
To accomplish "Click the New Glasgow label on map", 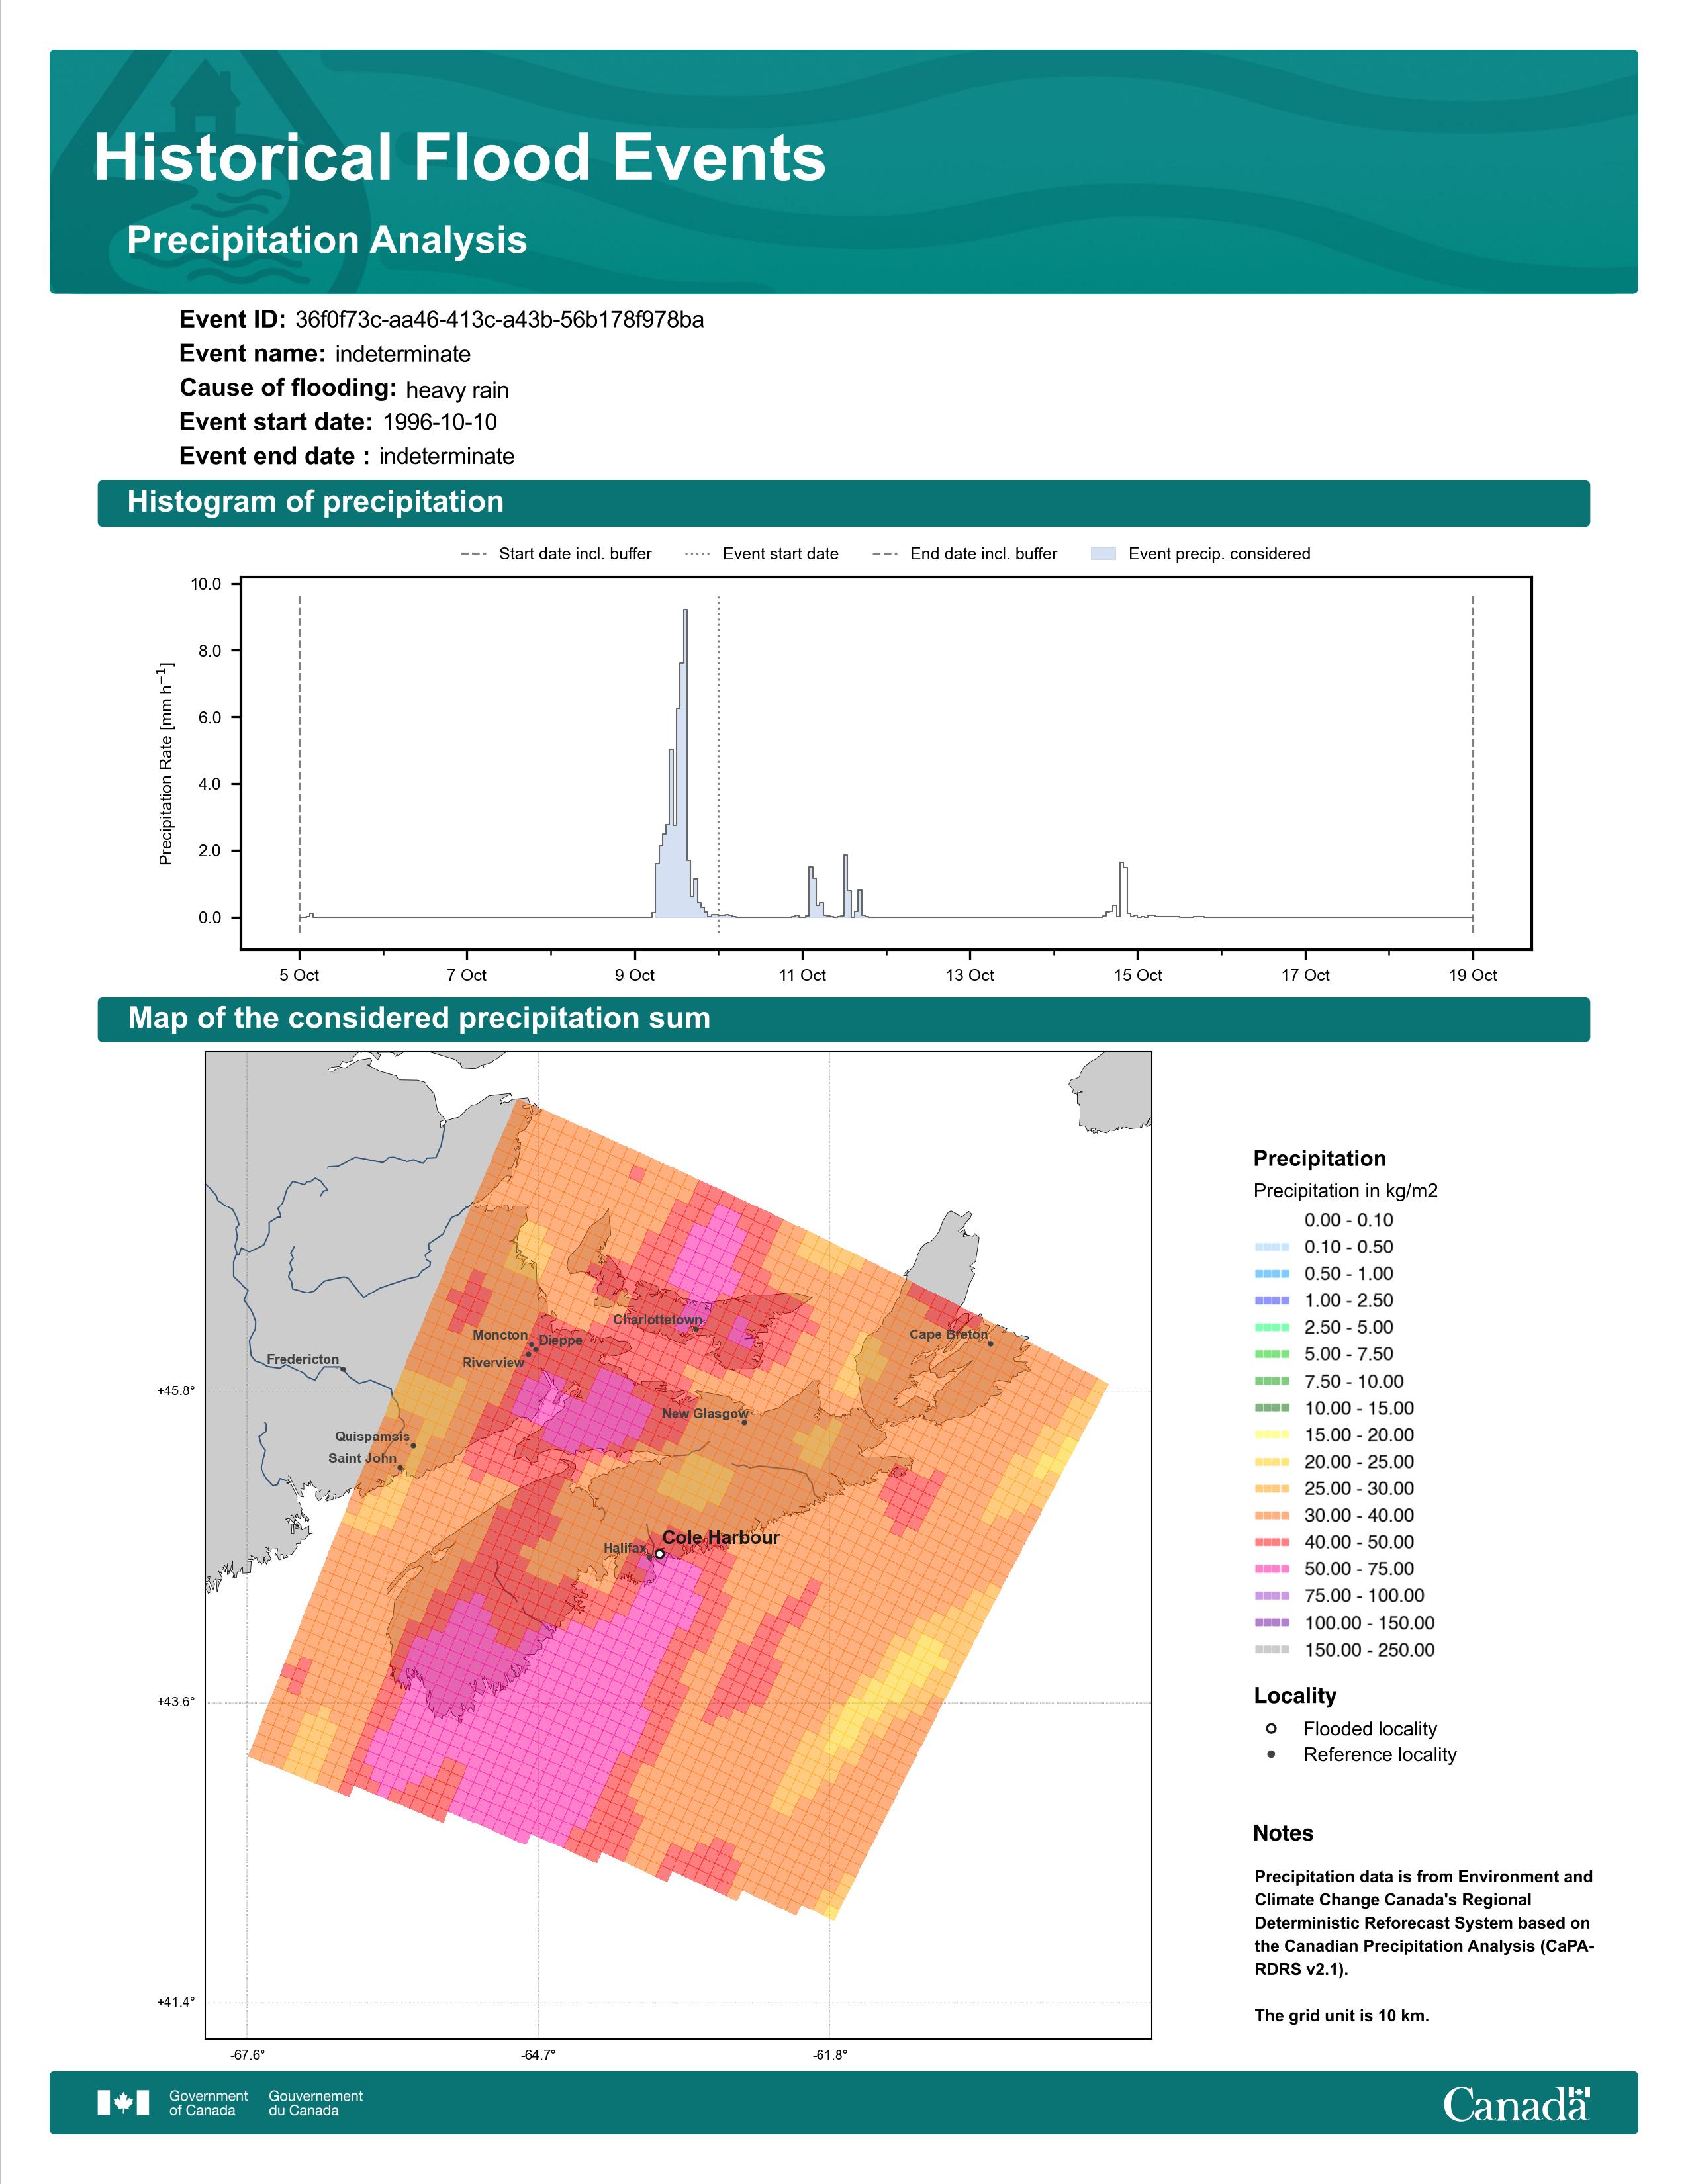I will [x=705, y=1413].
